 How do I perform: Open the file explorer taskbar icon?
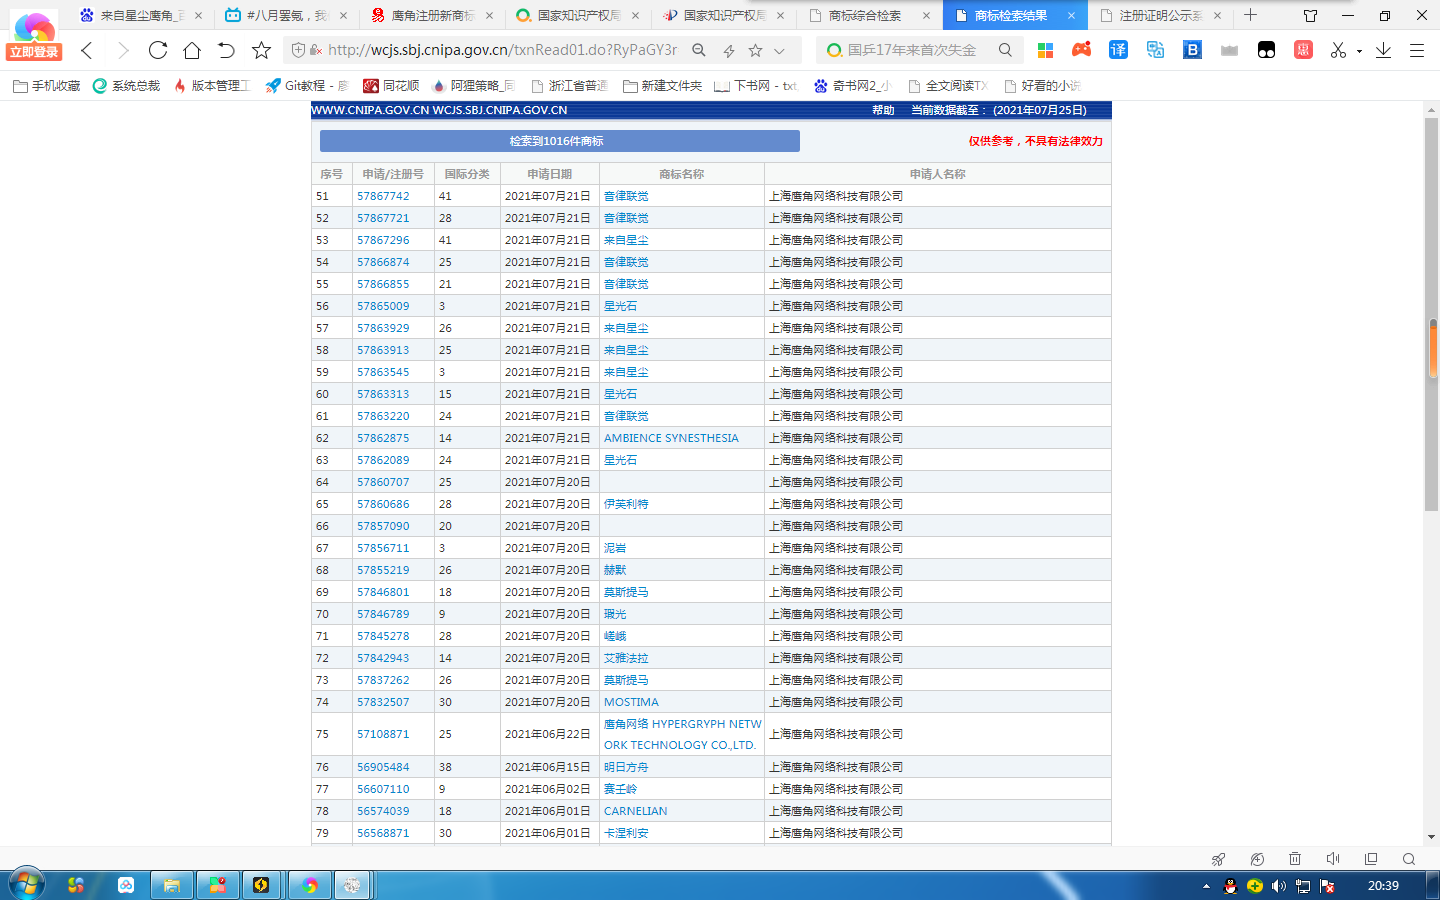tap(171, 885)
